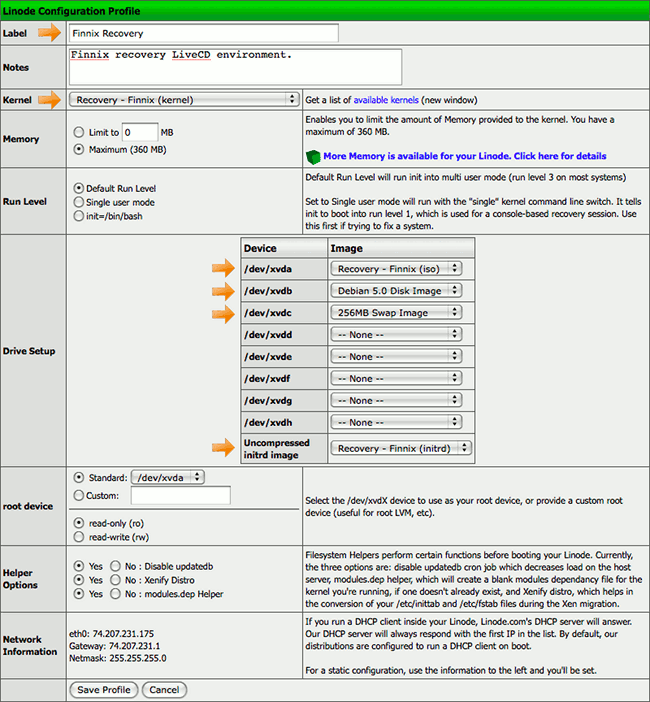Set root device to read-write (rw)
650x702 pixels.
(79, 537)
